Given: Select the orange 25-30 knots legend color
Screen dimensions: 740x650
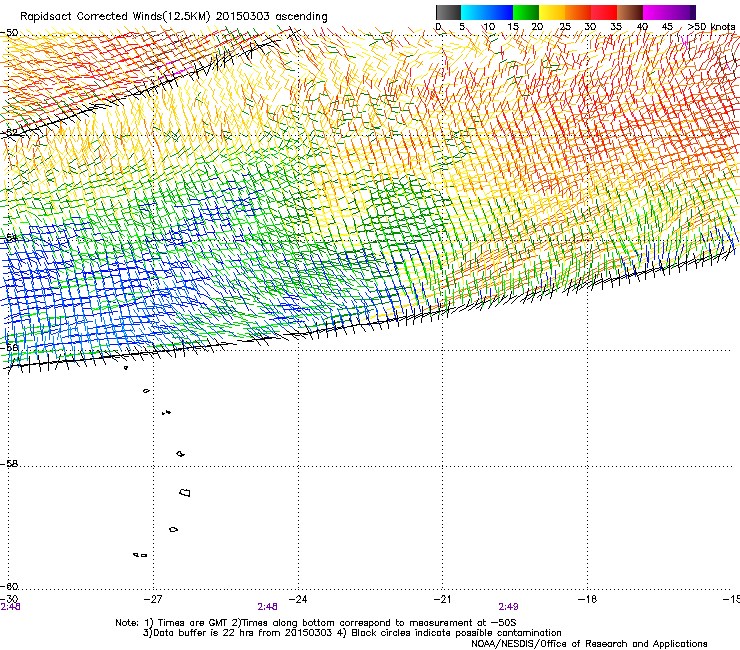Looking at the screenshot, I should (x=578, y=12).
